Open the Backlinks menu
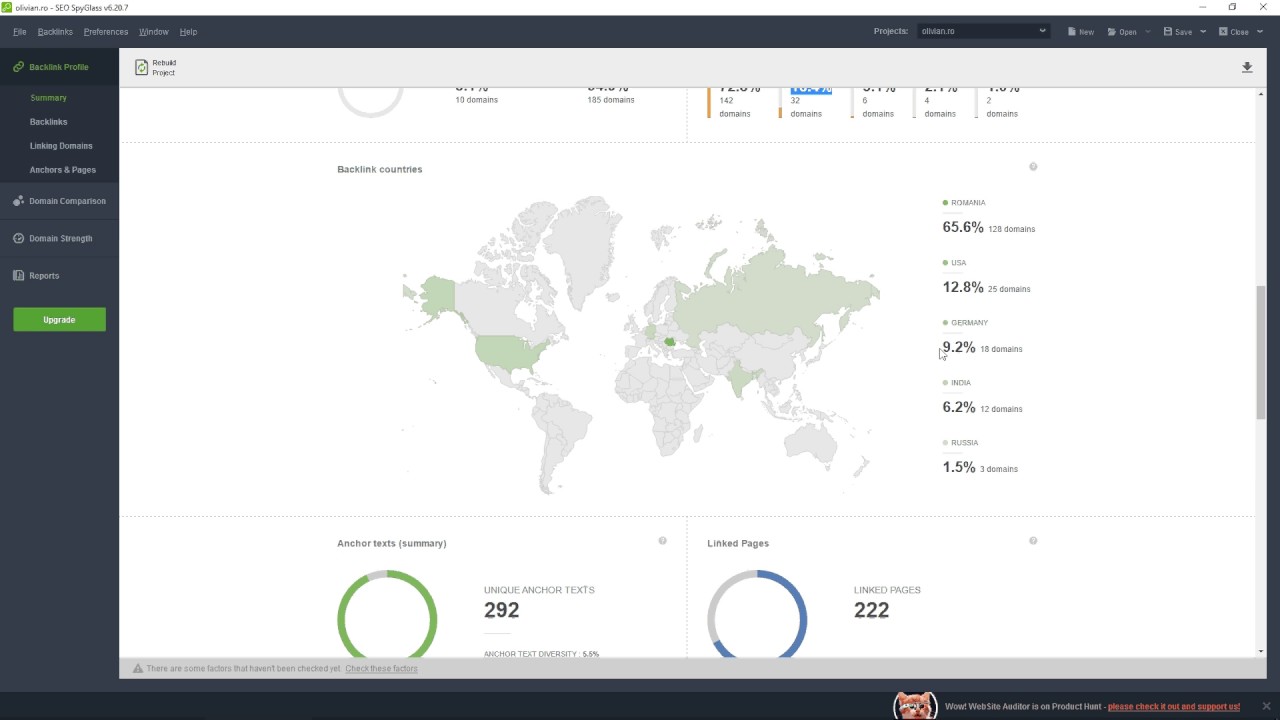The width and height of the screenshot is (1280, 720). pyautogui.click(x=55, y=32)
